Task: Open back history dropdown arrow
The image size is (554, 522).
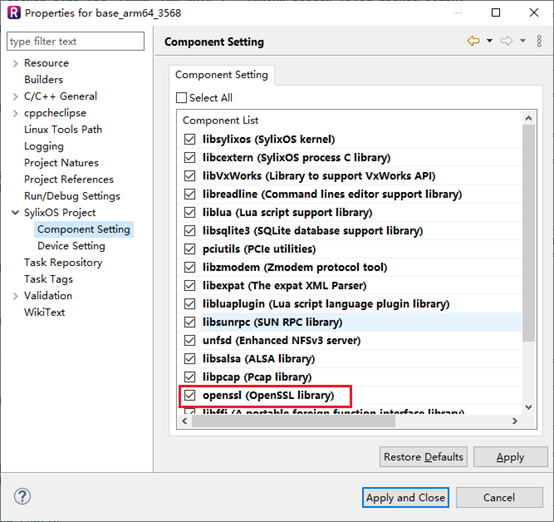Action: click(x=489, y=41)
